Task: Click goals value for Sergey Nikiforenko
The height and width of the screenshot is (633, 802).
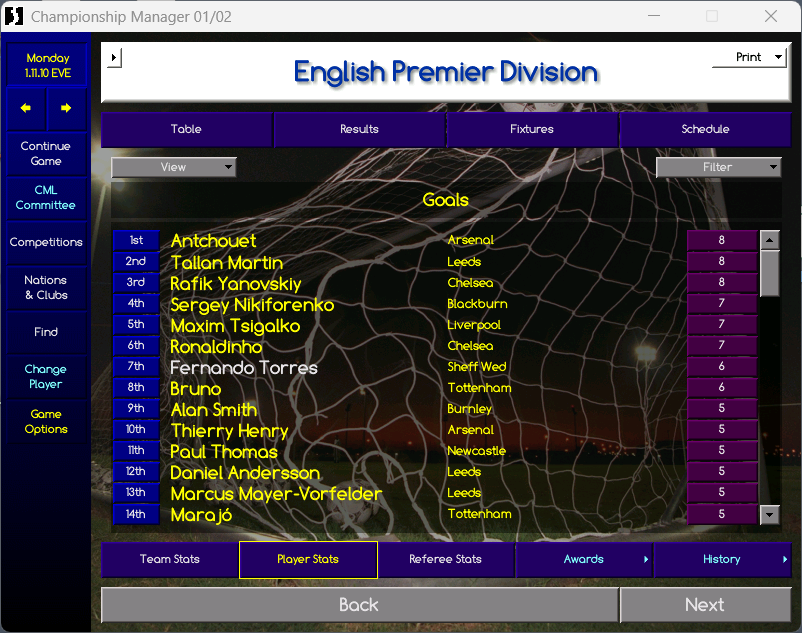Action: coord(722,303)
